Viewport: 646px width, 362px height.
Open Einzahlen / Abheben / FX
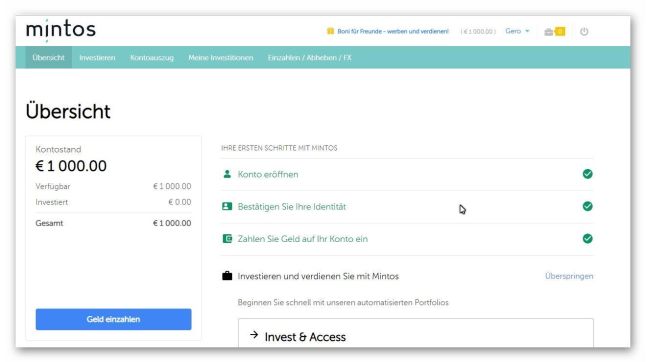click(309, 58)
